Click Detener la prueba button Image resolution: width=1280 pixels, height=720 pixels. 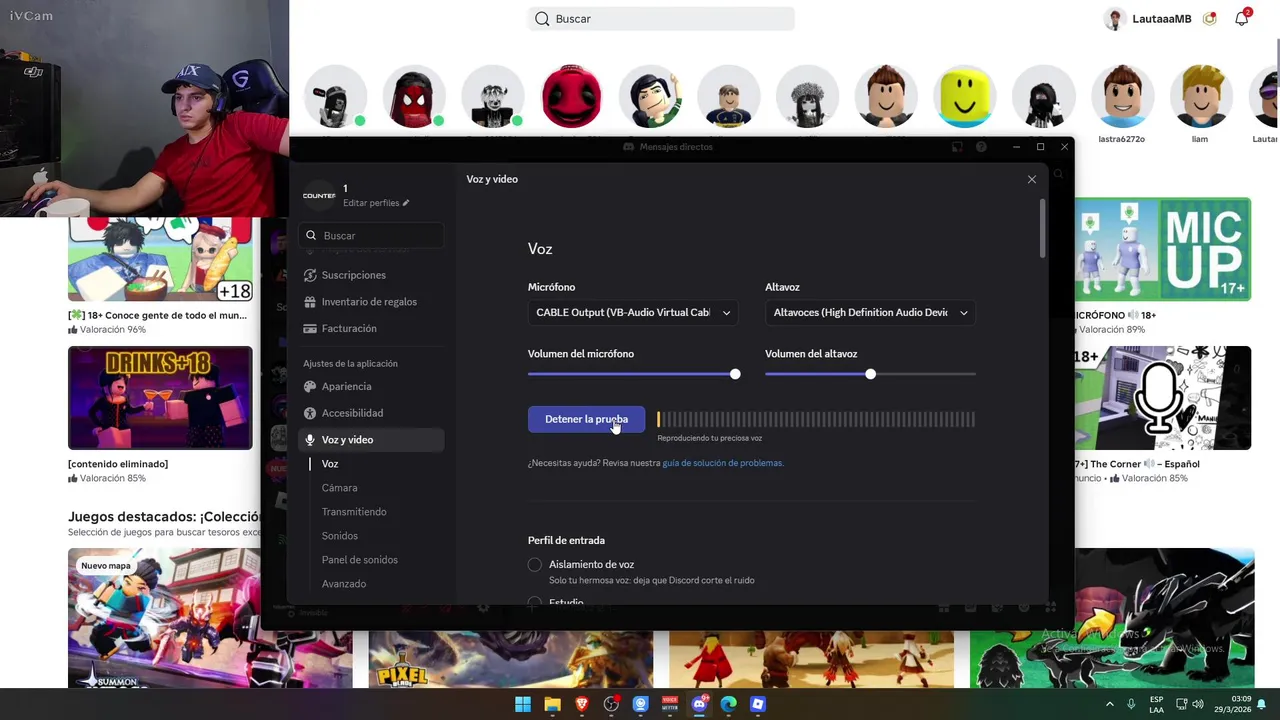click(586, 419)
